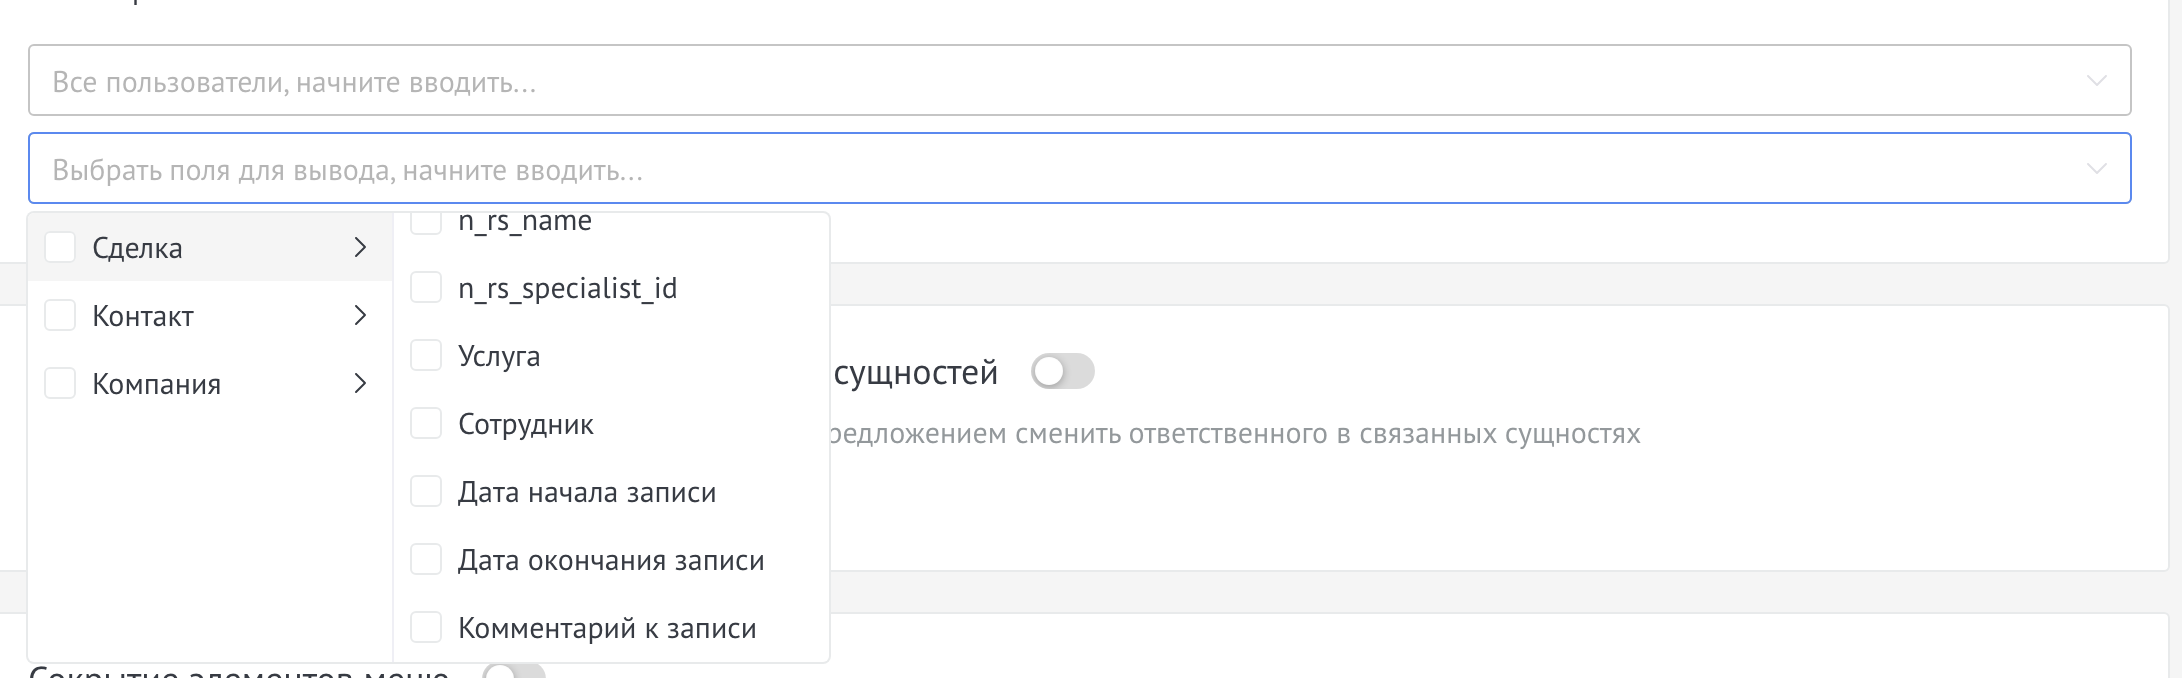Expand the chevron next to Контакт
Image resolution: width=2182 pixels, height=678 pixels.
point(362,315)
